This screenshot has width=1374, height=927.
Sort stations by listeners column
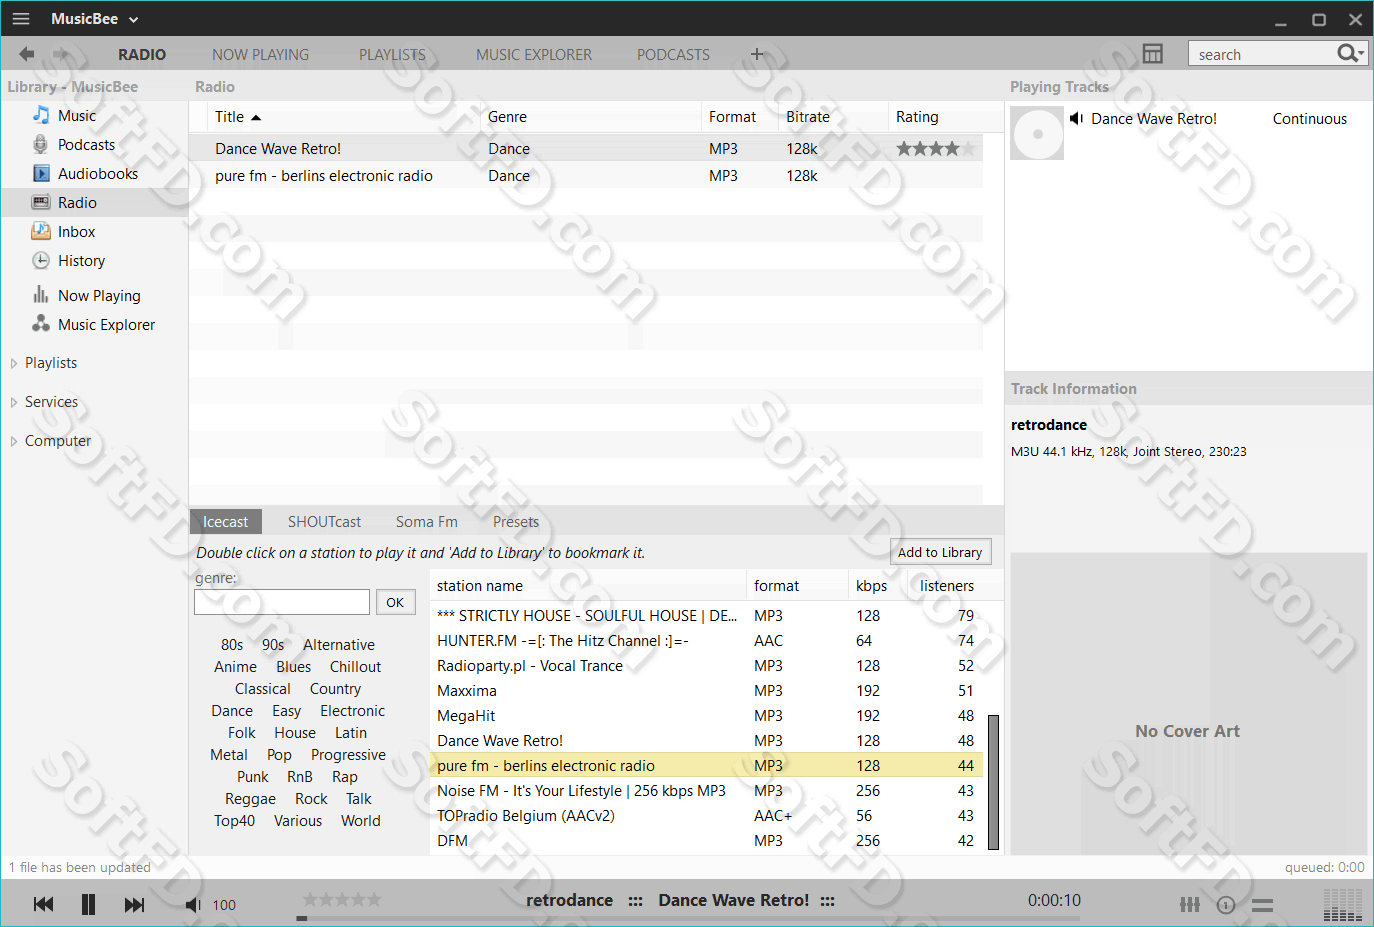[x=947, y=586]
